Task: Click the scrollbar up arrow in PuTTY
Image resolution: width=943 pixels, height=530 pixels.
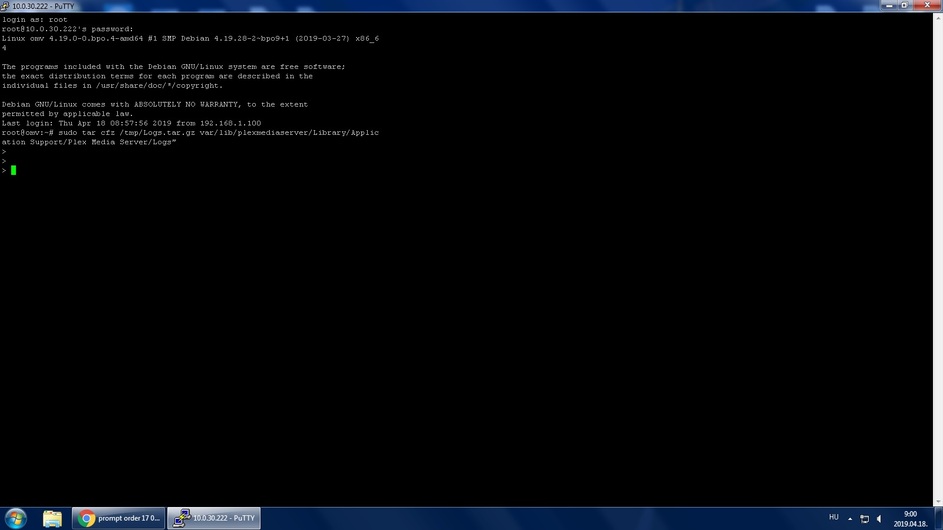Action: 938,18
